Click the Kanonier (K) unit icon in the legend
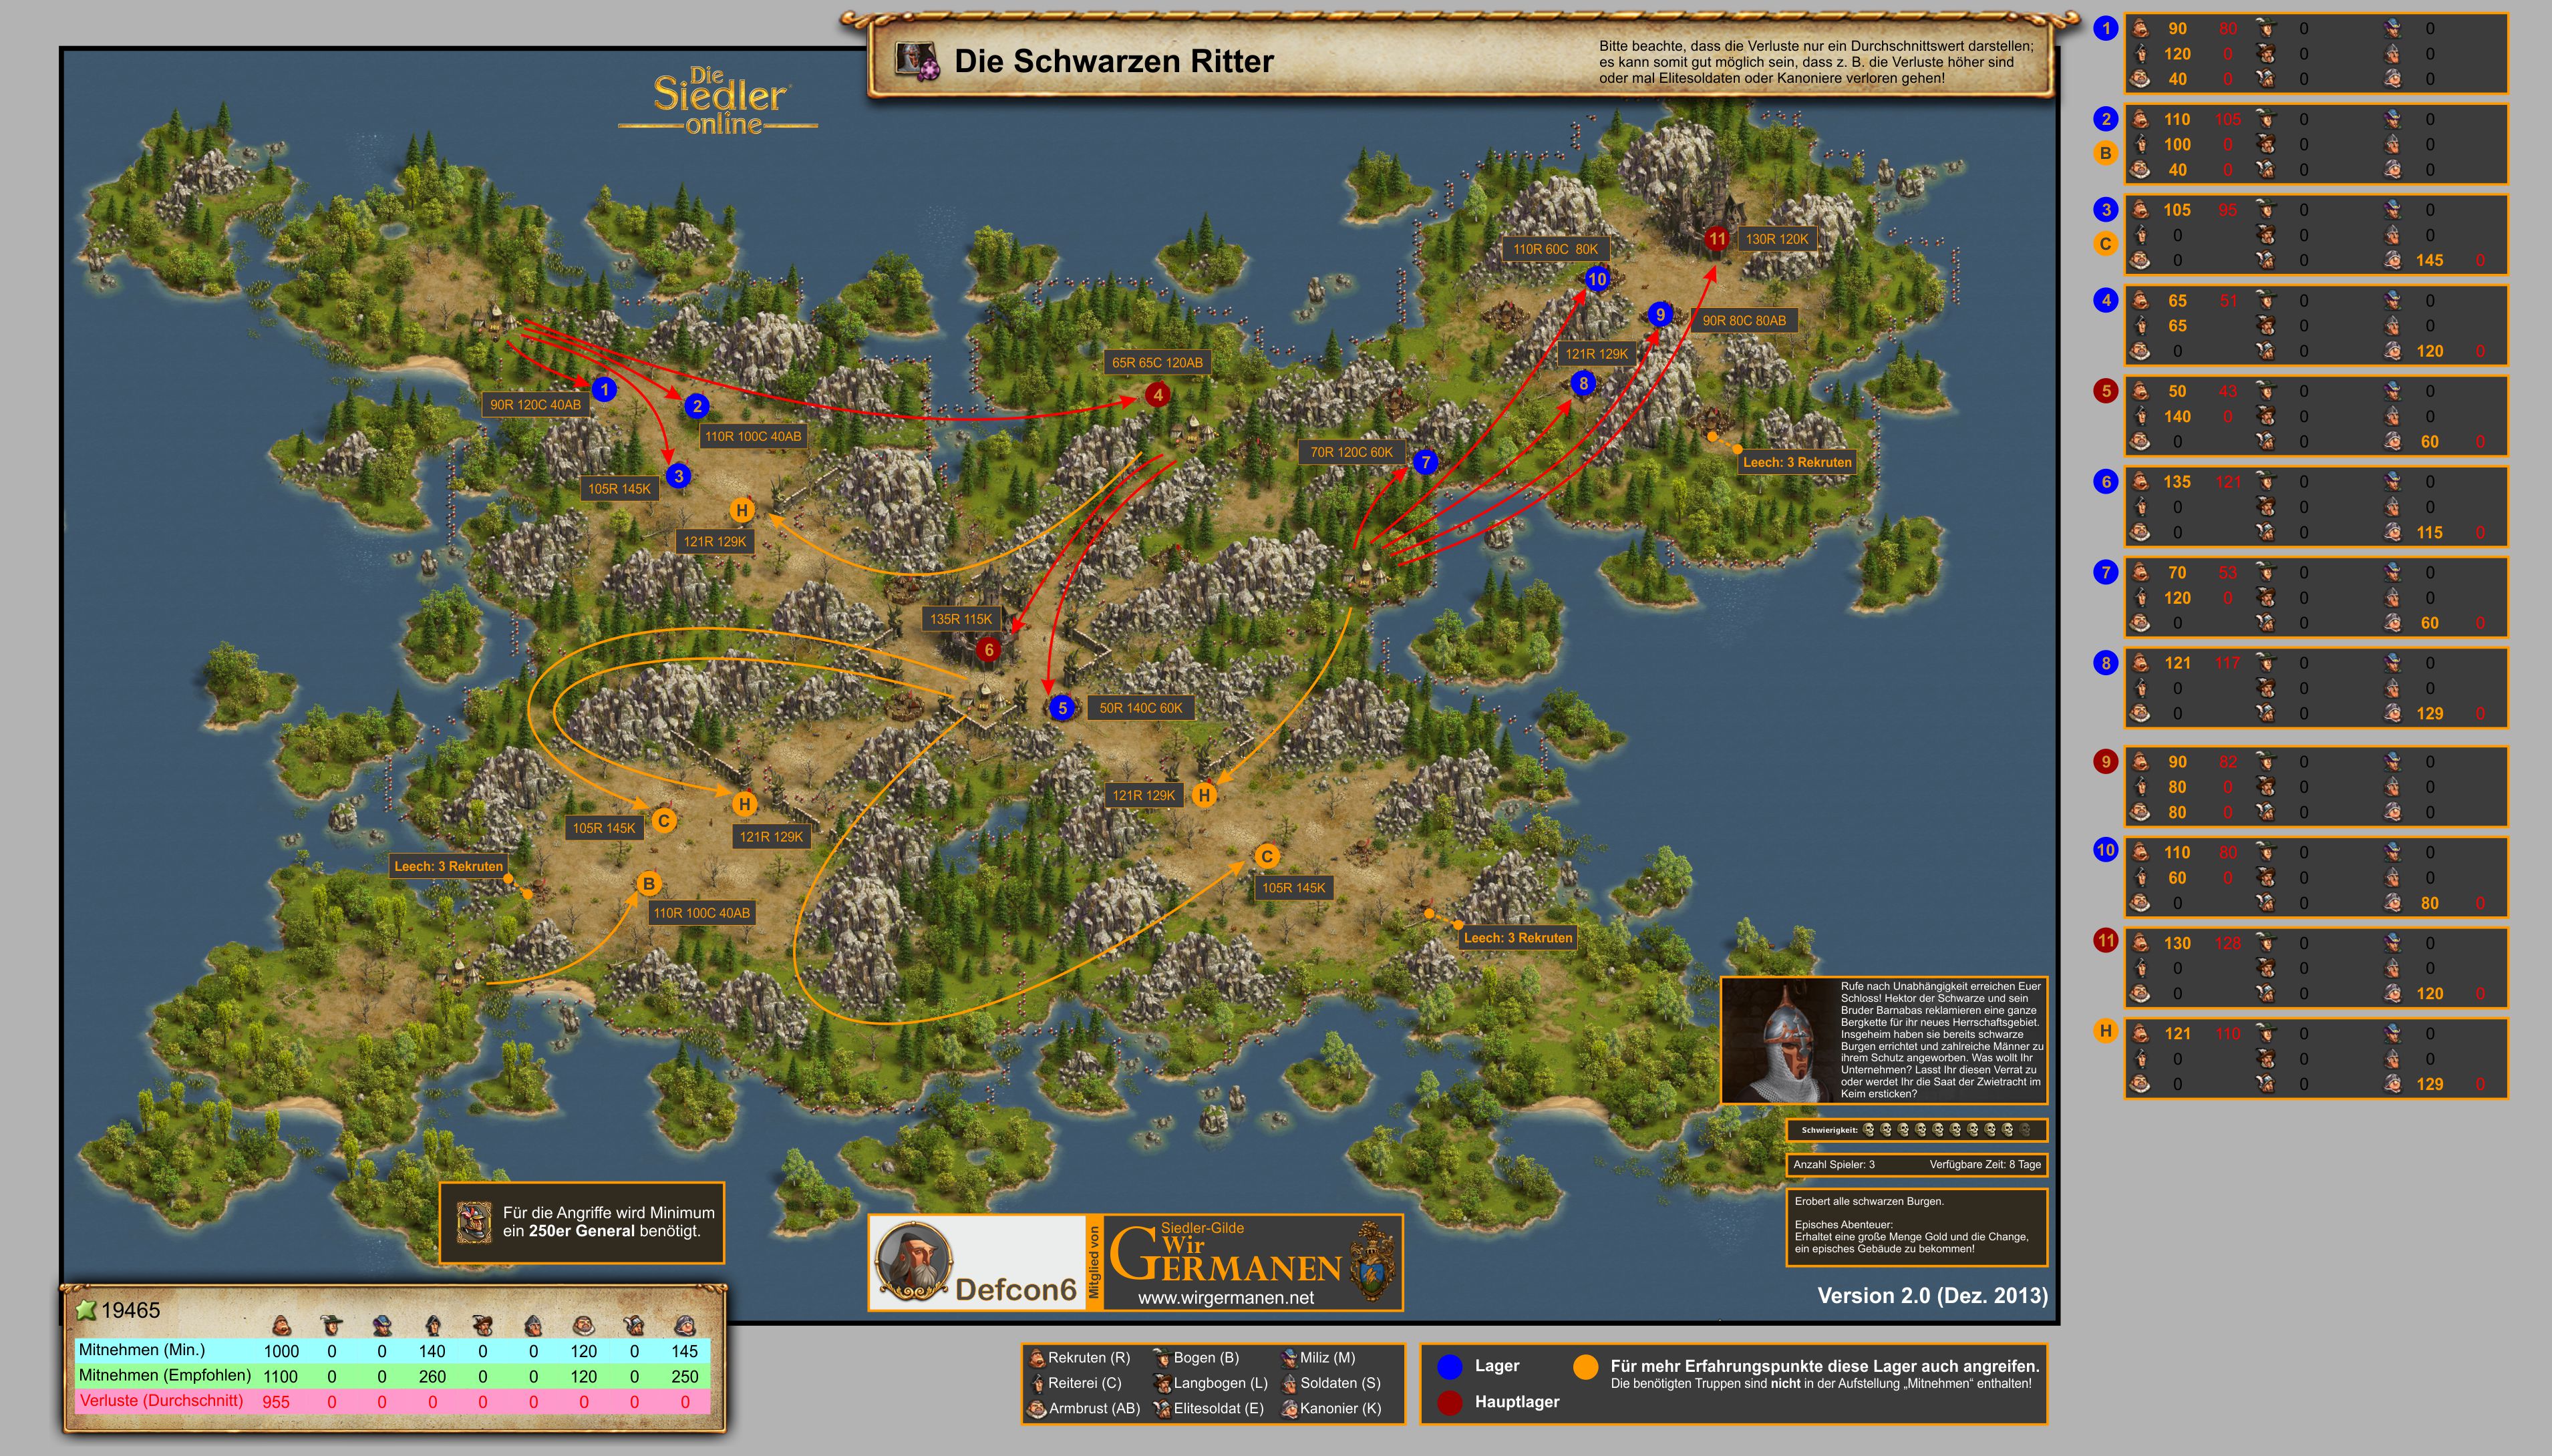2552x1456 pixels. pos(1290,1409)
